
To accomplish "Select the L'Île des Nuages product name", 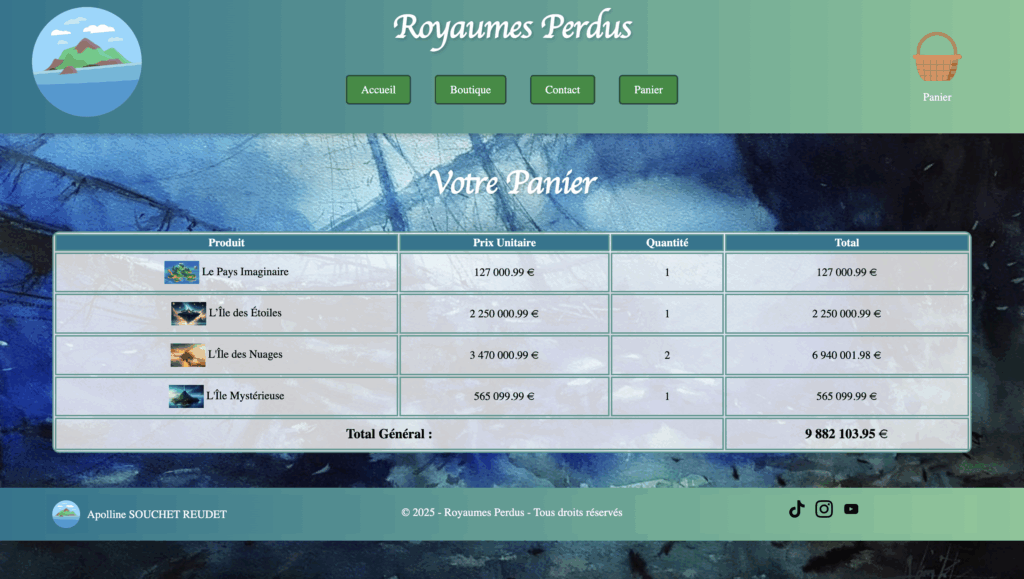I will click(x=245, y=354).
